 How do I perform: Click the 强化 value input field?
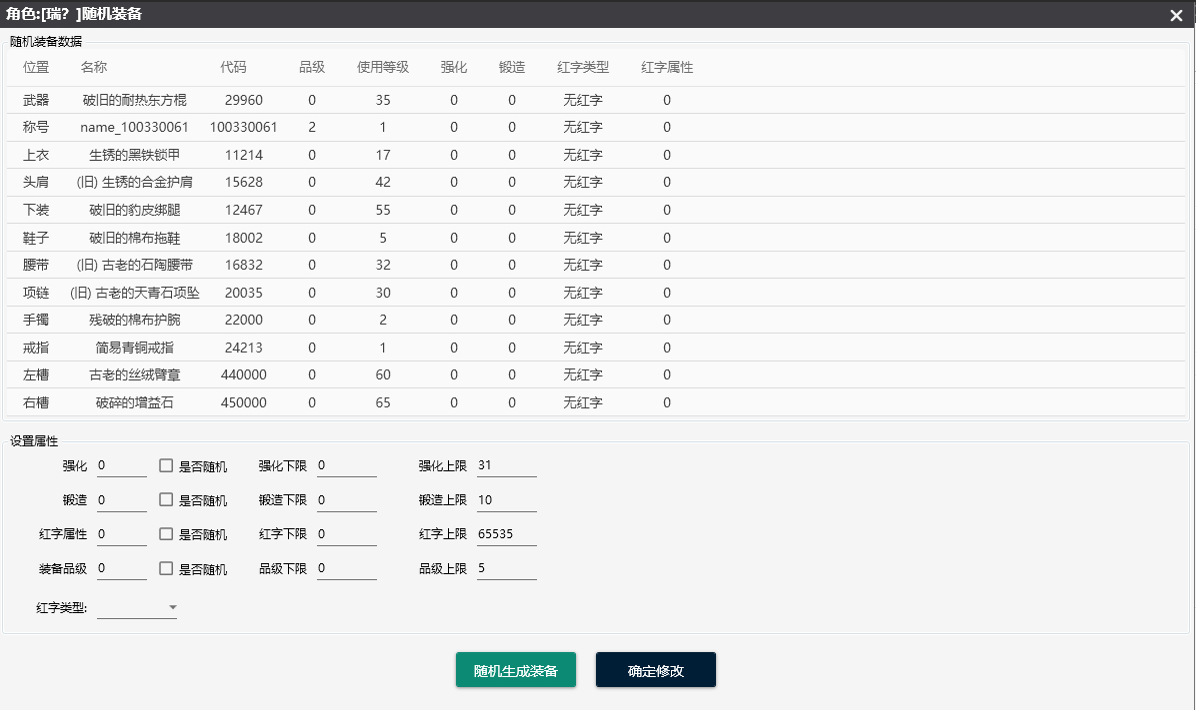[x=121, y=466]
